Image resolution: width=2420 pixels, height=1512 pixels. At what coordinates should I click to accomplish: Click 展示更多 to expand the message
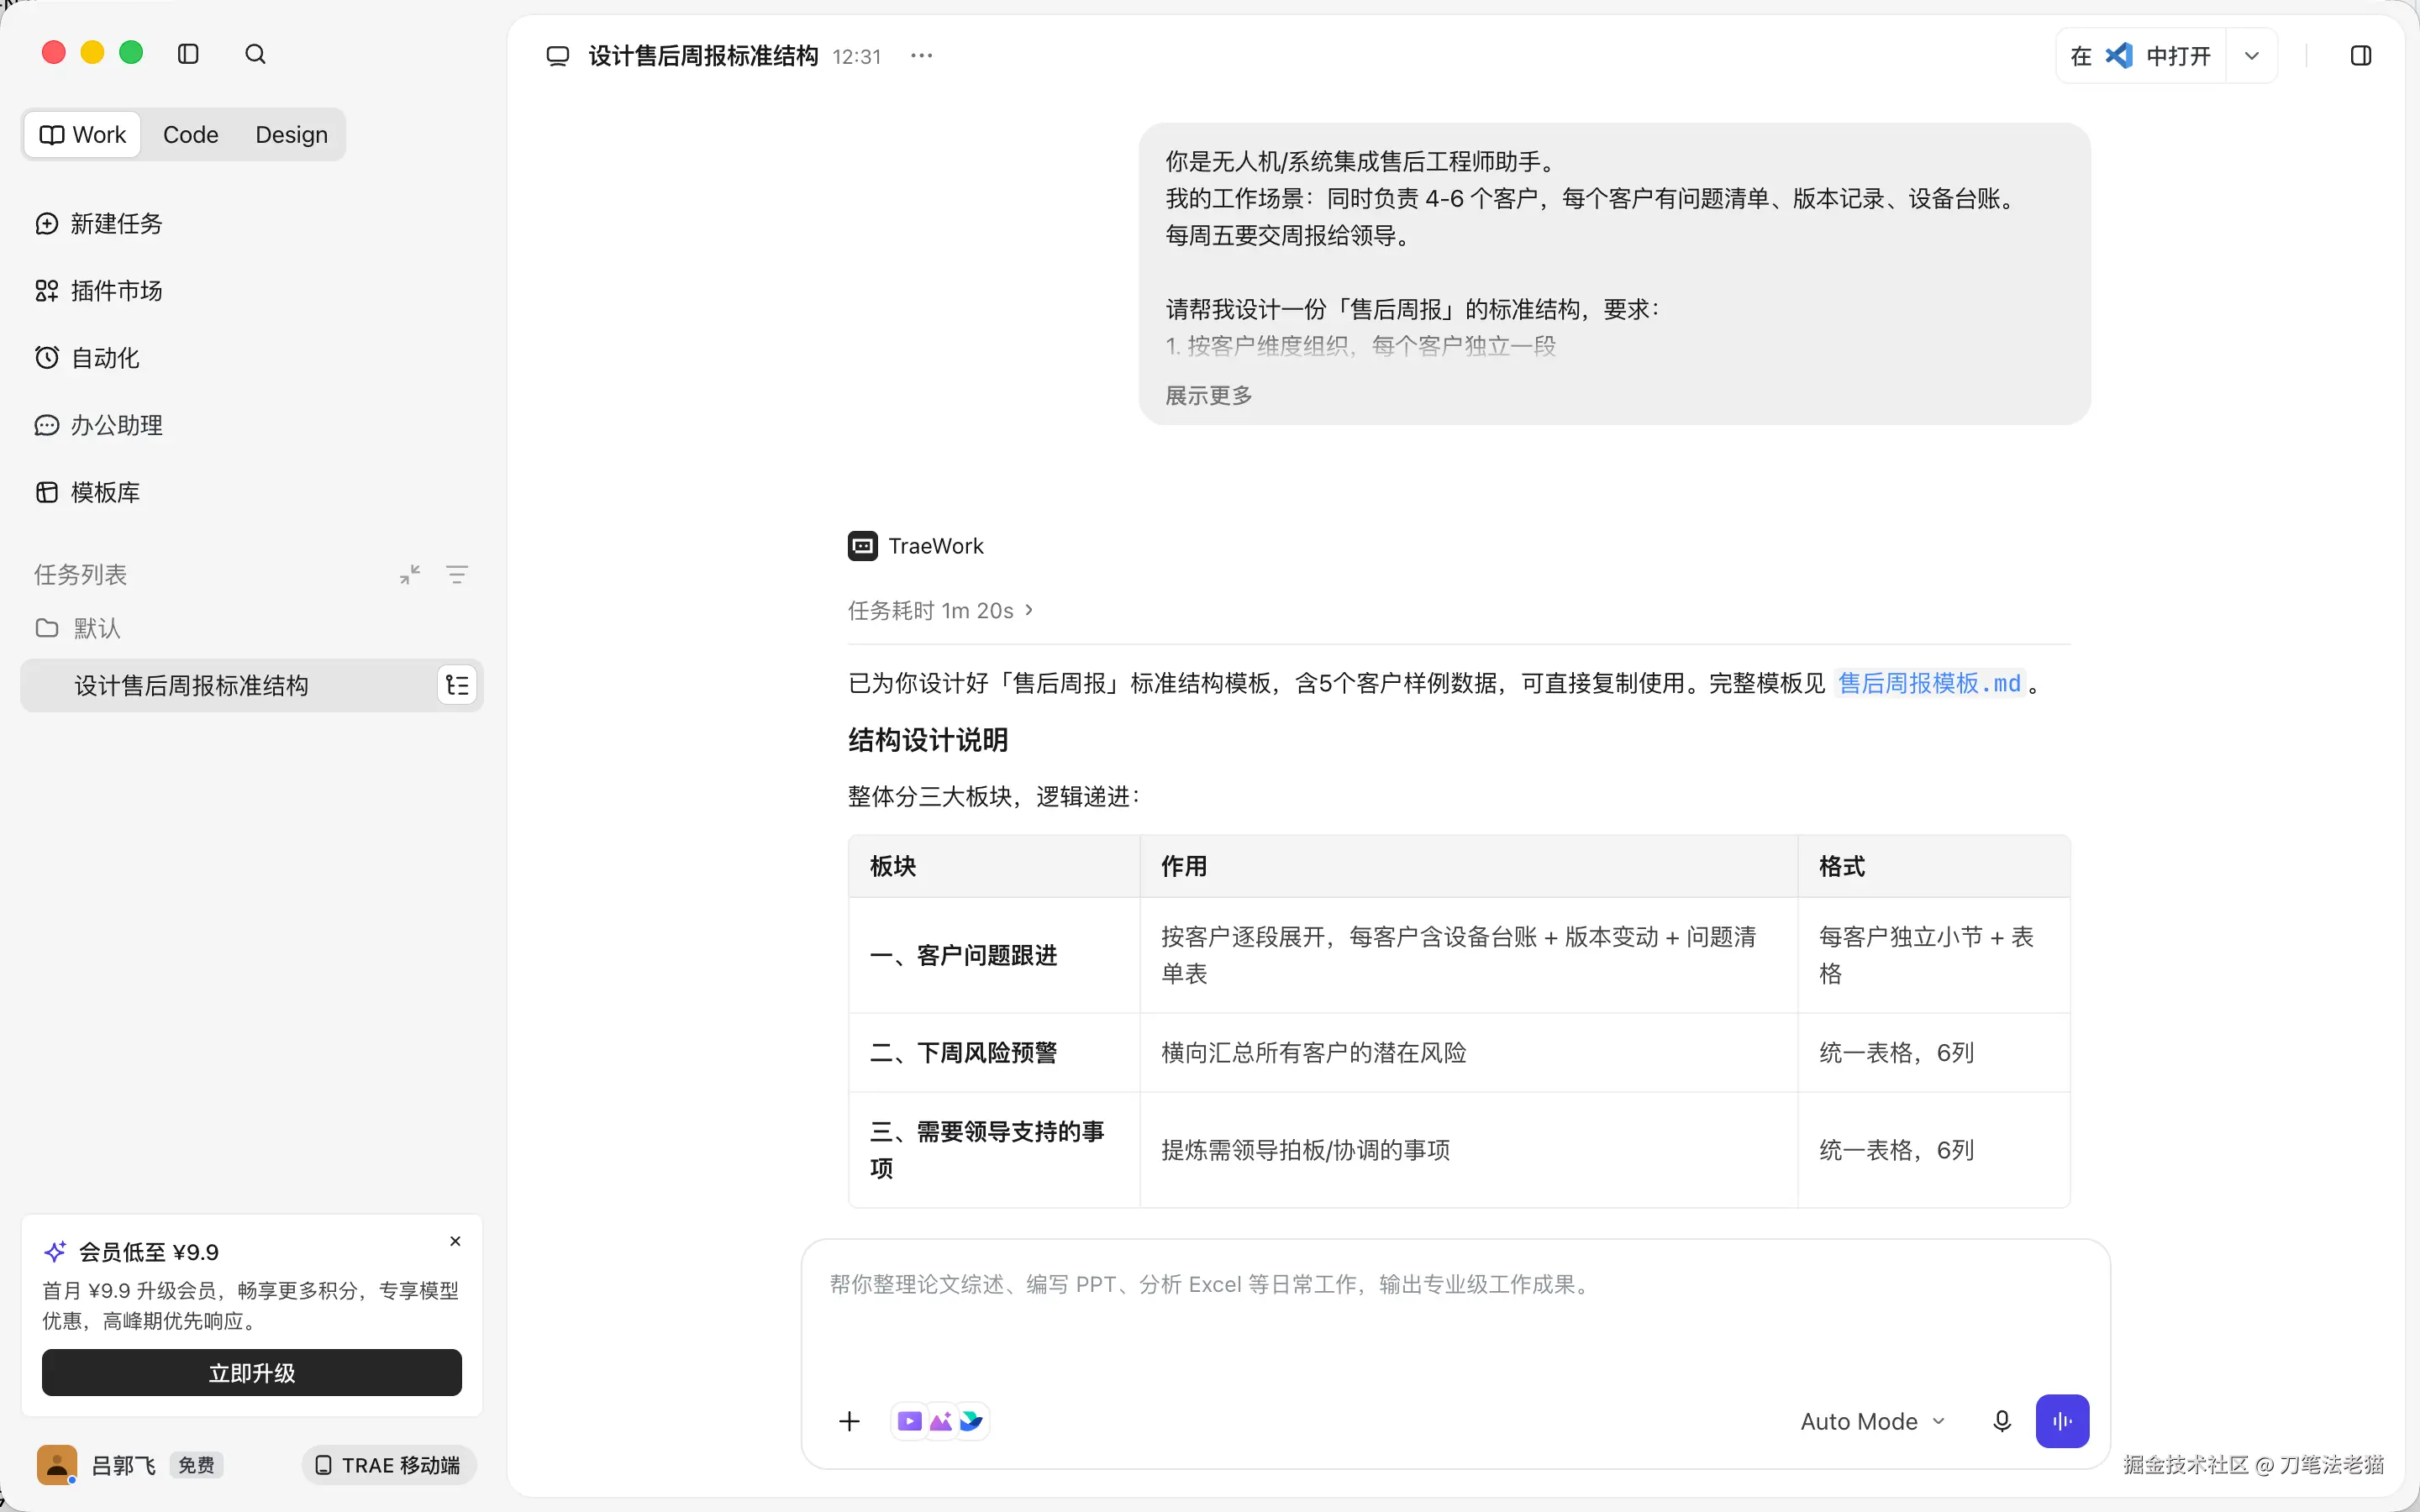1208,395
